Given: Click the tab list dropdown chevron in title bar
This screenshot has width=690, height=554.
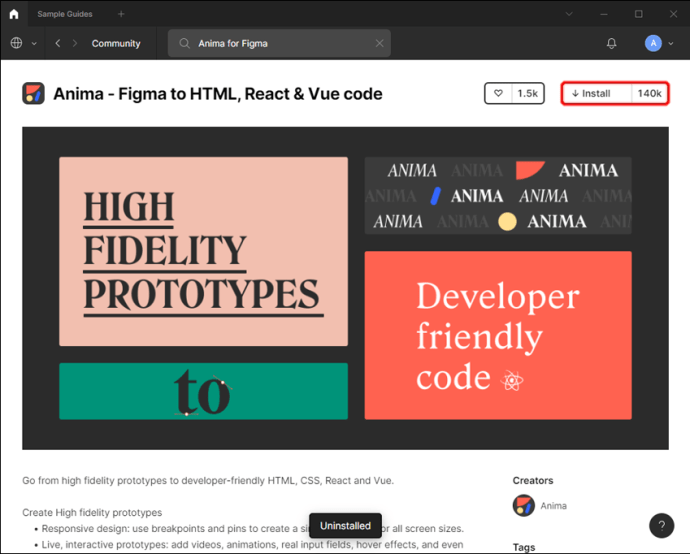Looking at the screenshot, I should [569, 14].
